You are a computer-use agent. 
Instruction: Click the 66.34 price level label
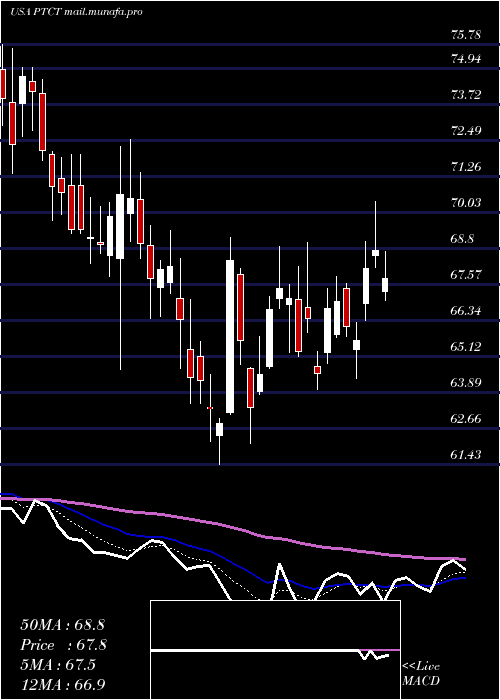point(466,311)
